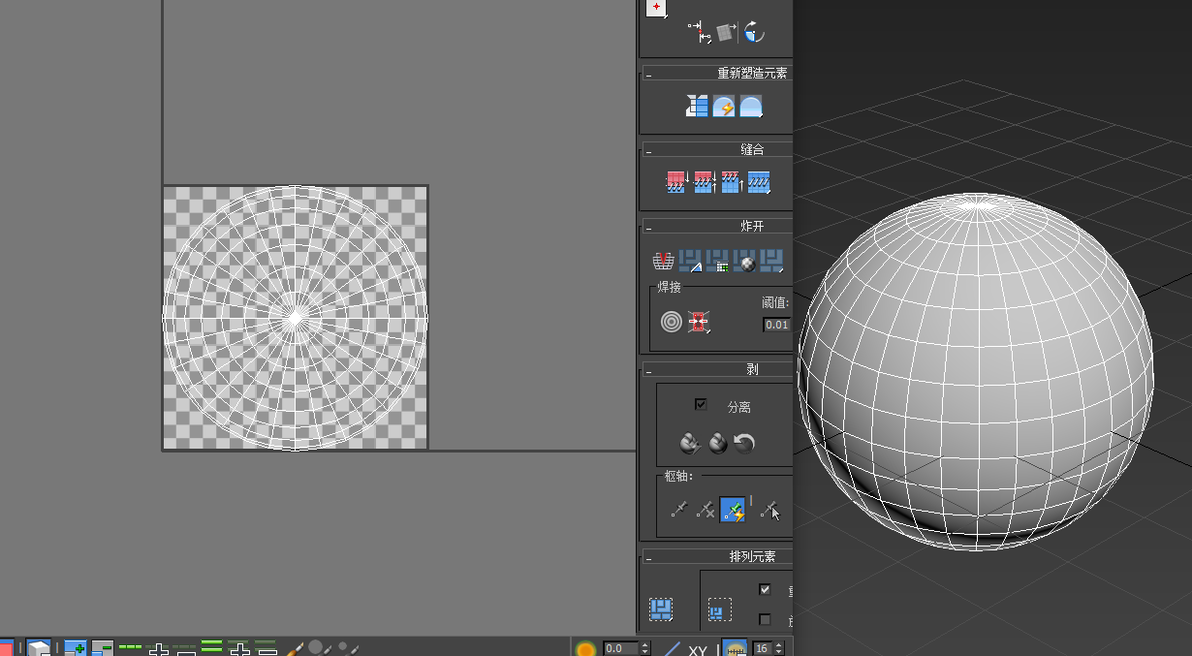The height and width of the screenshot is (656, 1192).
Task: Click the Break icon in 炸开 section
Action: (663, 261)
